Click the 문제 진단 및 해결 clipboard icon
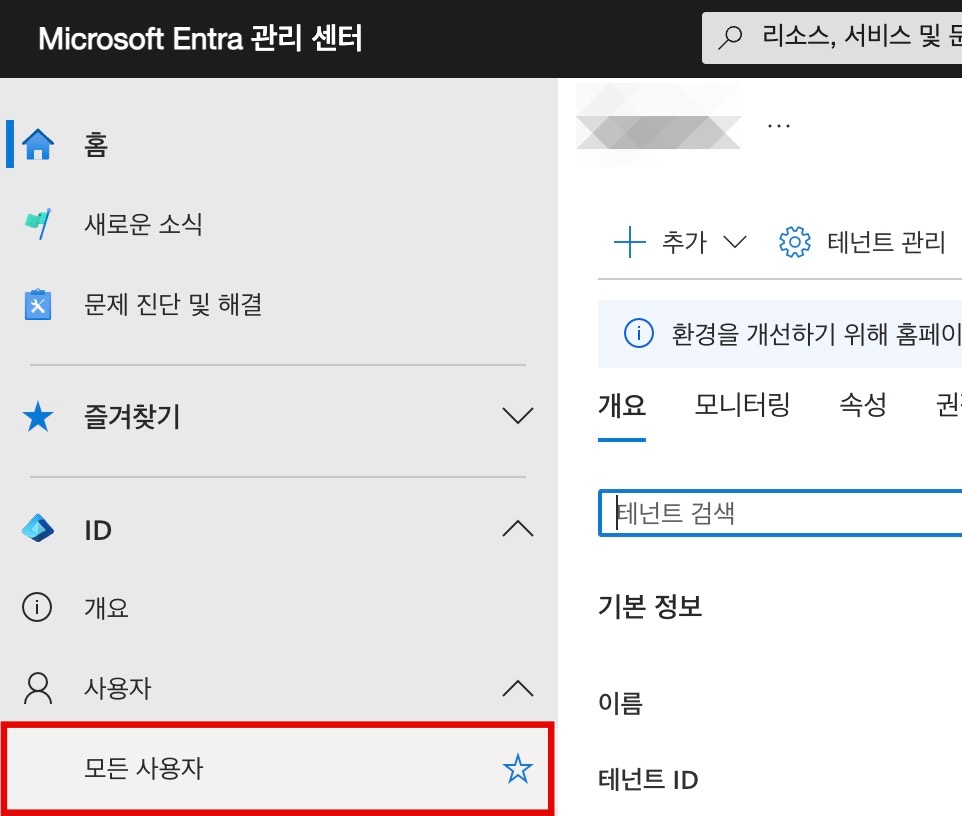Viewport: 962px width, 816px height. [38, 304]
